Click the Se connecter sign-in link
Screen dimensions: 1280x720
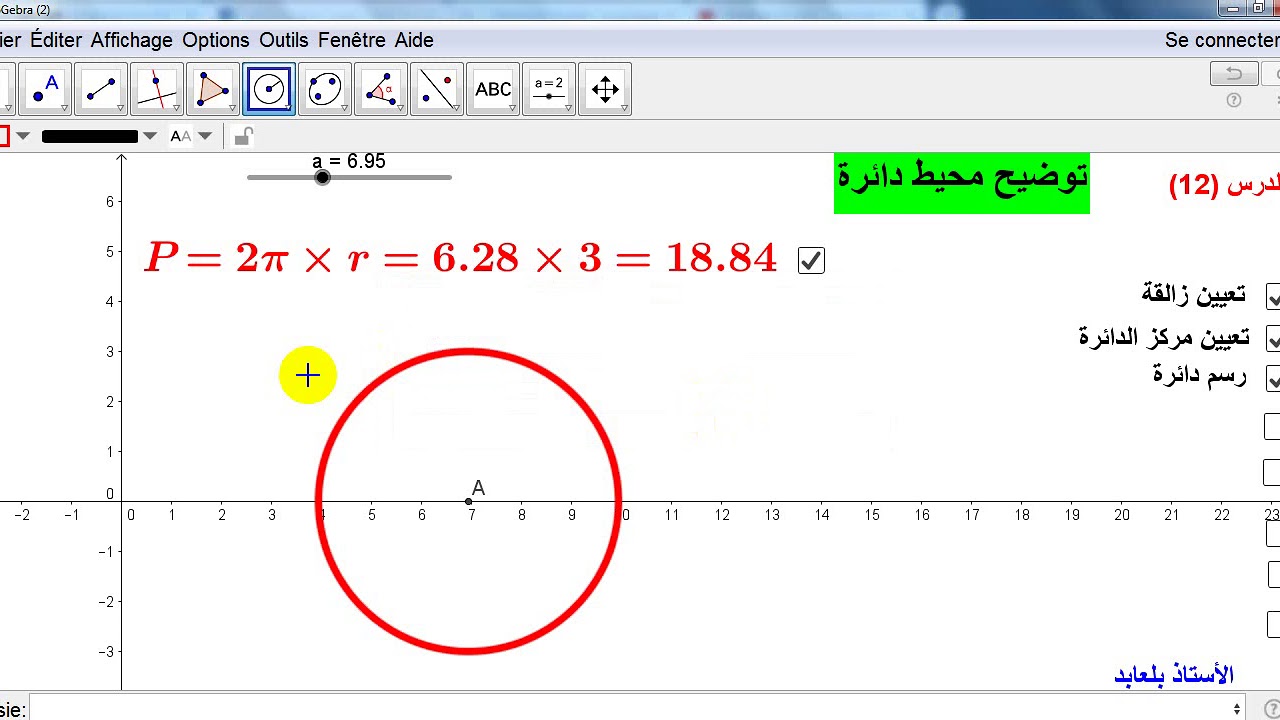coord(1222,40)
